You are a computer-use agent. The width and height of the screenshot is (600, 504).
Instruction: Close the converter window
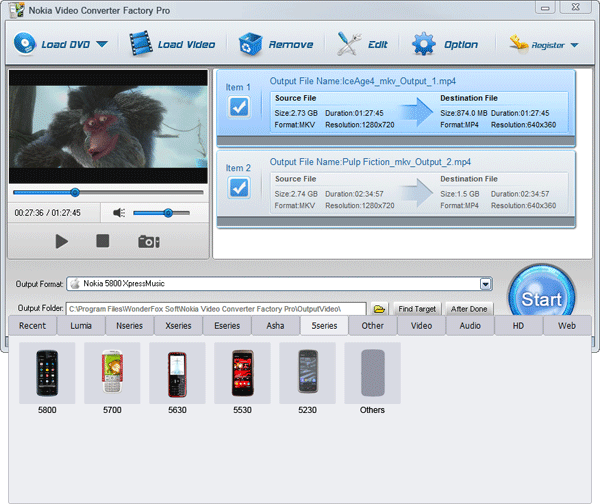click(x=576, y=7)
